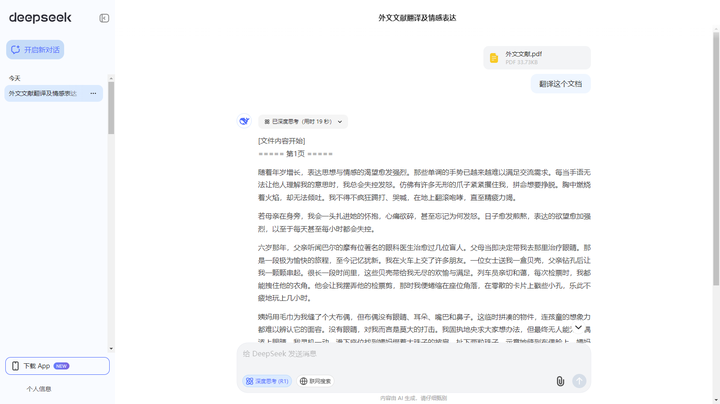
Task: Click the scroll-to-bottom arrow above the input box
Action: point(579,327)
